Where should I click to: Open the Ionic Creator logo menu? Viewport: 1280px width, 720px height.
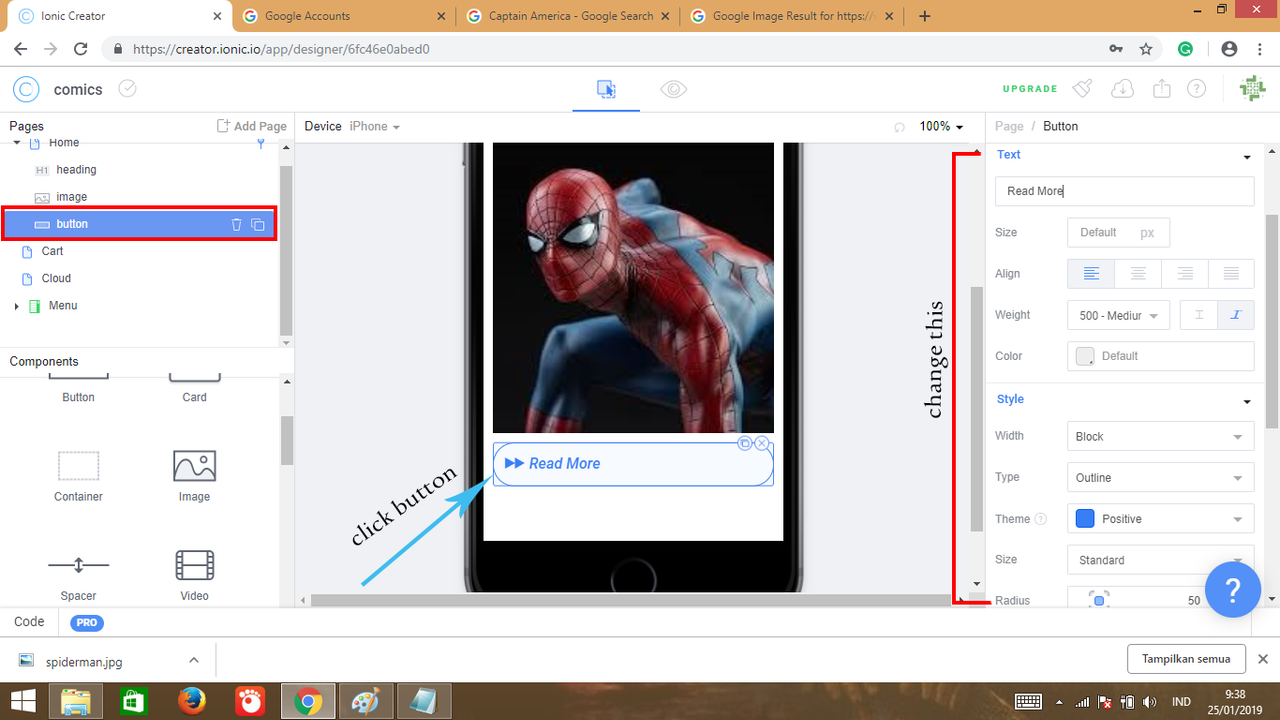[26, 89]
